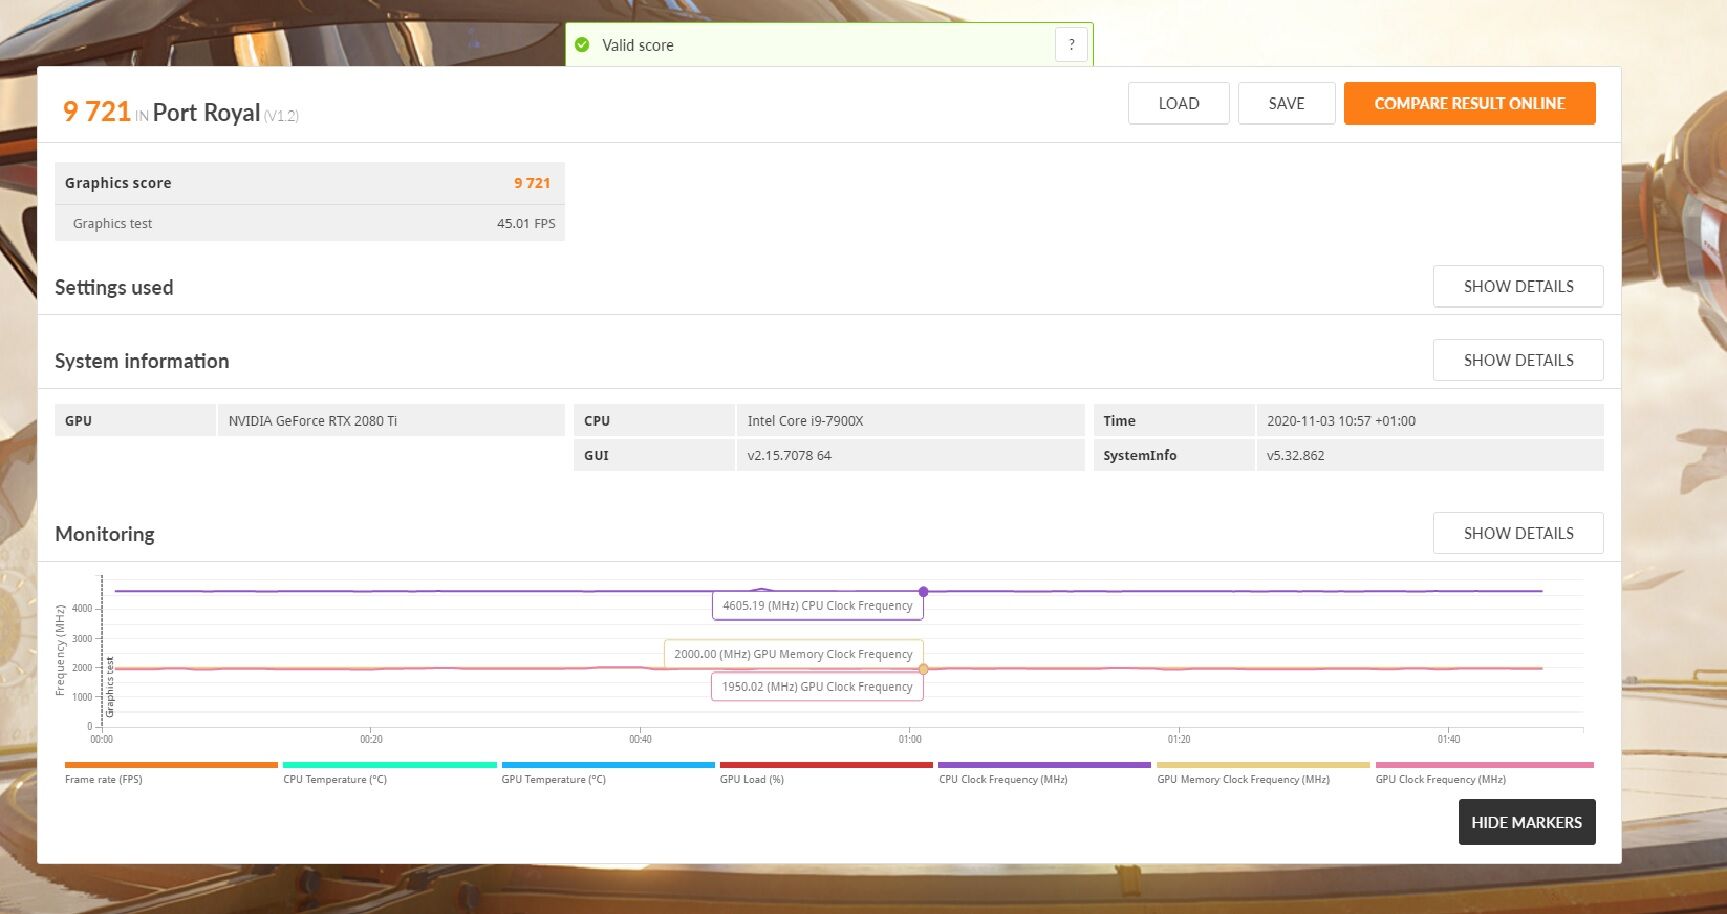
Task: Save the benchmark result with SAVE
Action: [x=1286, y=103]
